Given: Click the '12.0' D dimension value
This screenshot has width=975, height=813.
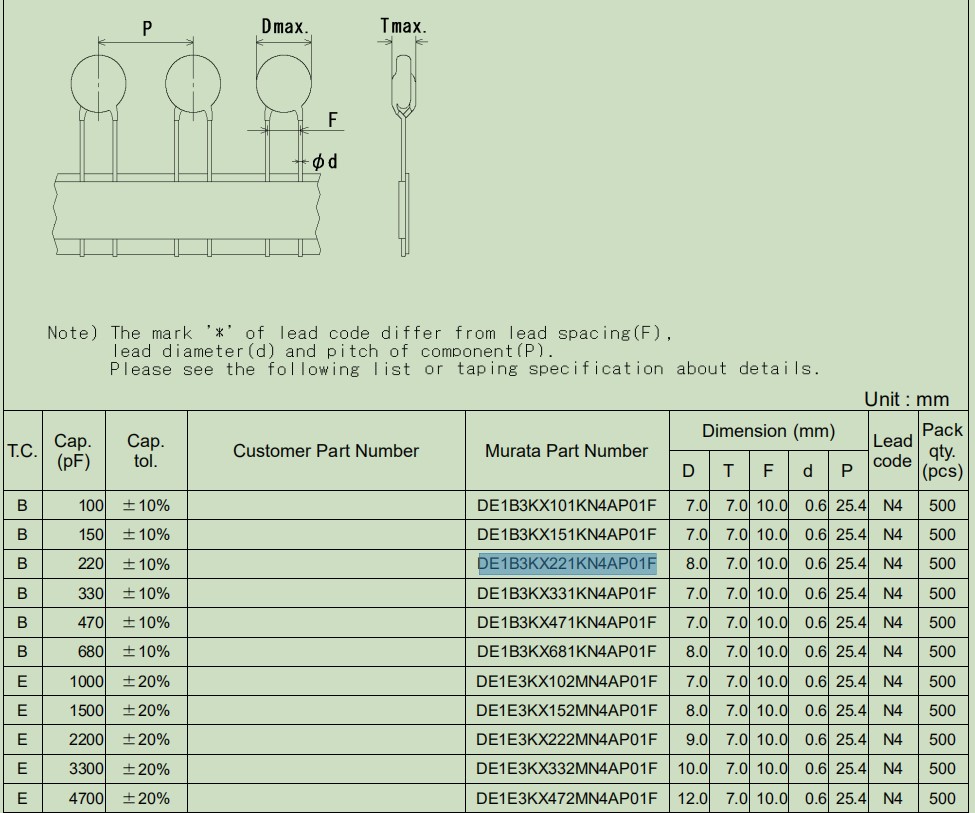Looking at the screenshot, I should (693, 798).
